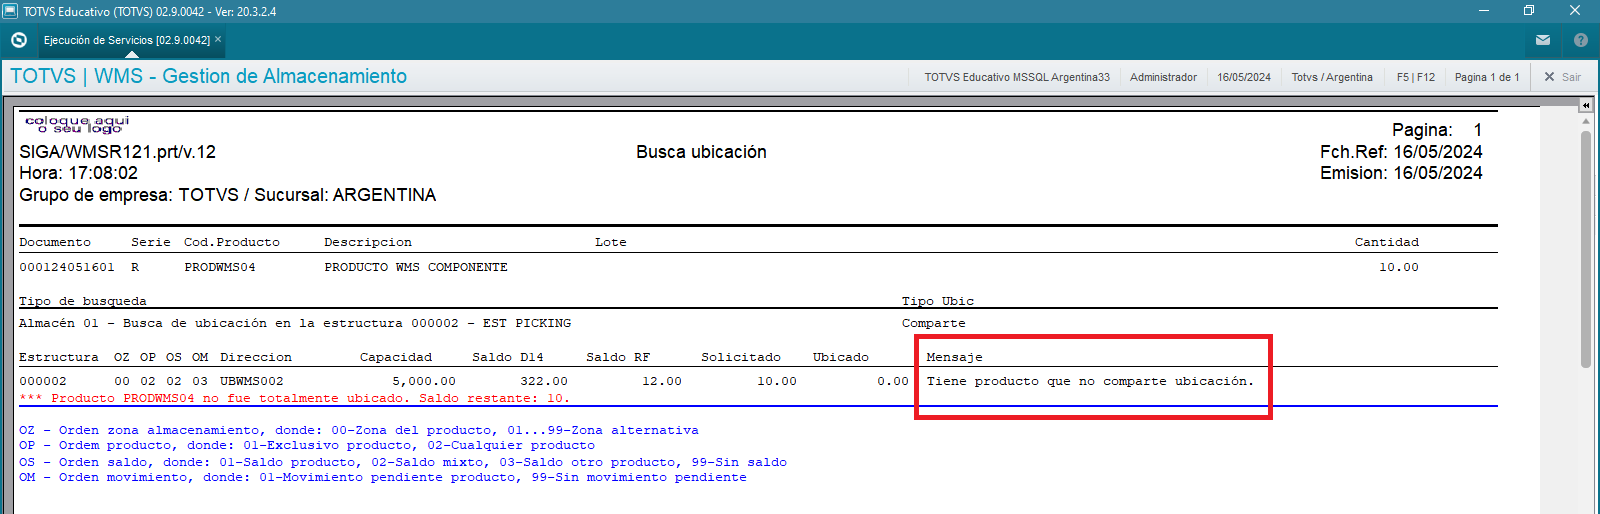This screenshot has width=1600, height=514.
Task: Click the Saldo D14 value 322.00
Action: pyautogui.click(x=544, y=381)
